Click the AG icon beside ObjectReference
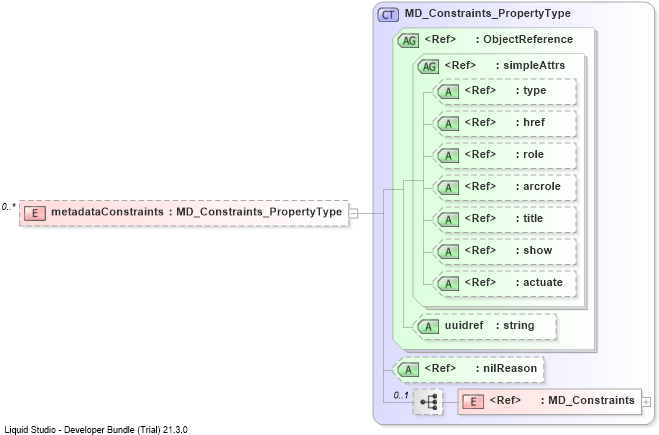 pyautogui.click(x=409, y=40)
